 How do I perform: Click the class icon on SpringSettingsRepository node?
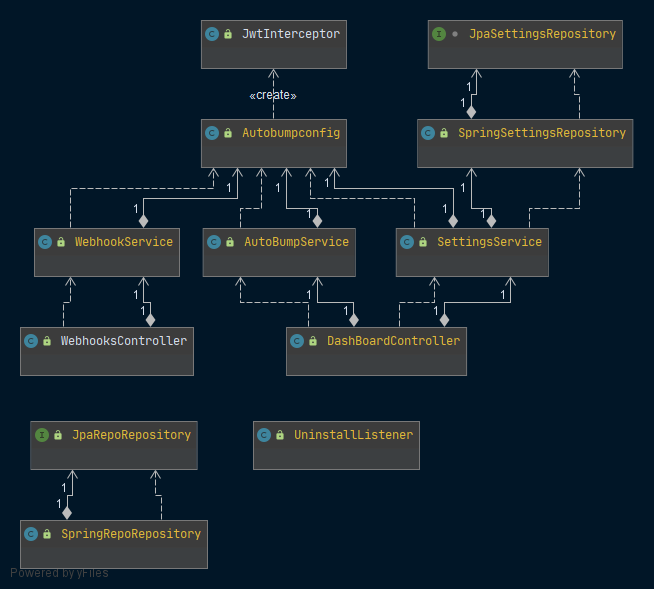tap(428, 133)
